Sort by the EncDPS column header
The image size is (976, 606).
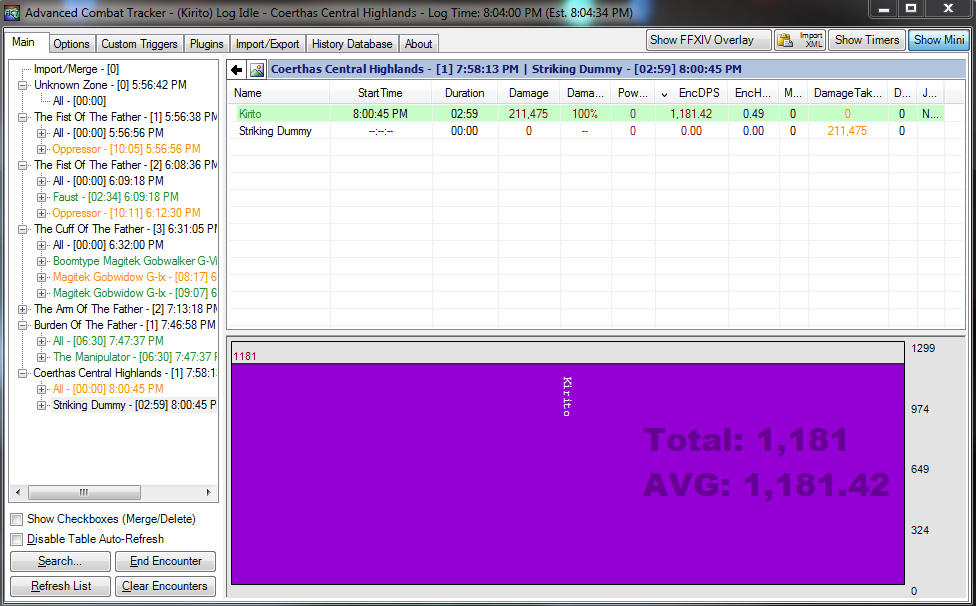point(692,93)
